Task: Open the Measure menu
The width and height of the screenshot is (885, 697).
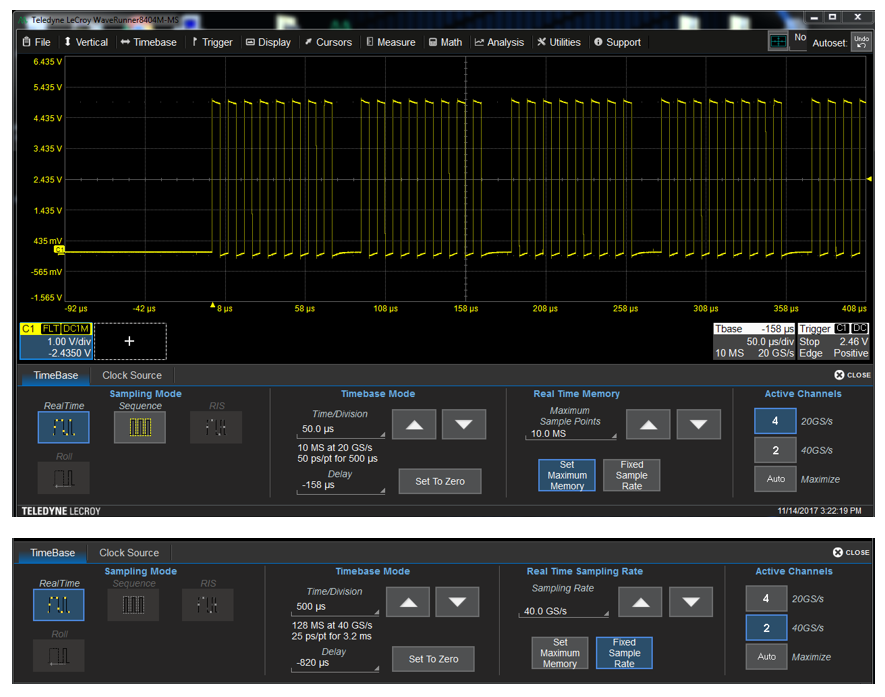Action: [390, 42]
